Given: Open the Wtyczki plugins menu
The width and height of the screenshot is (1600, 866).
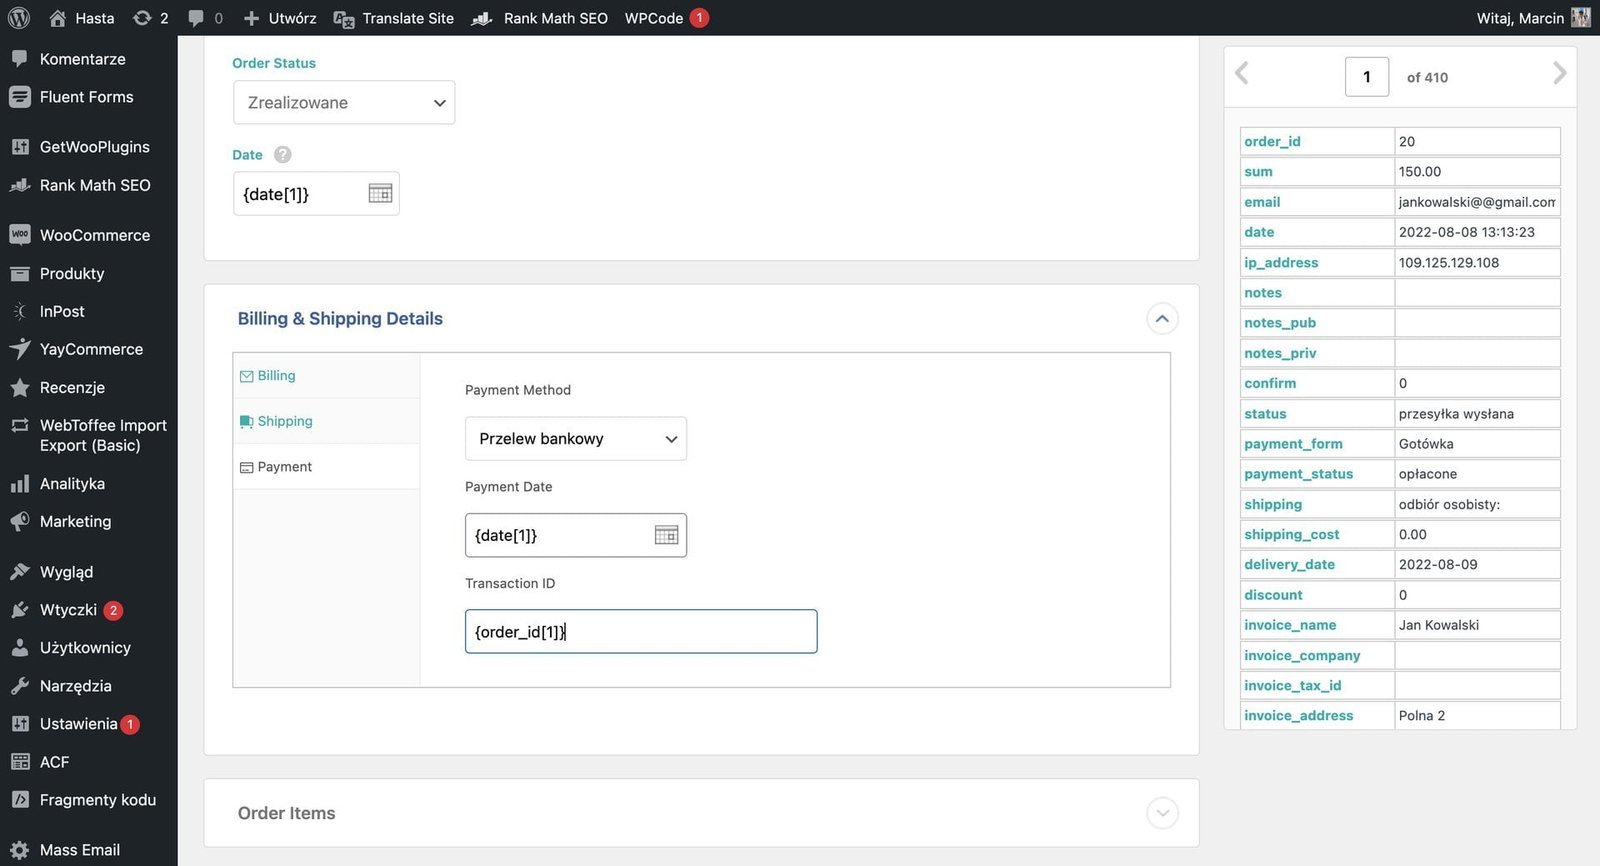Looking at the screenshot, I should coord(68,610).
